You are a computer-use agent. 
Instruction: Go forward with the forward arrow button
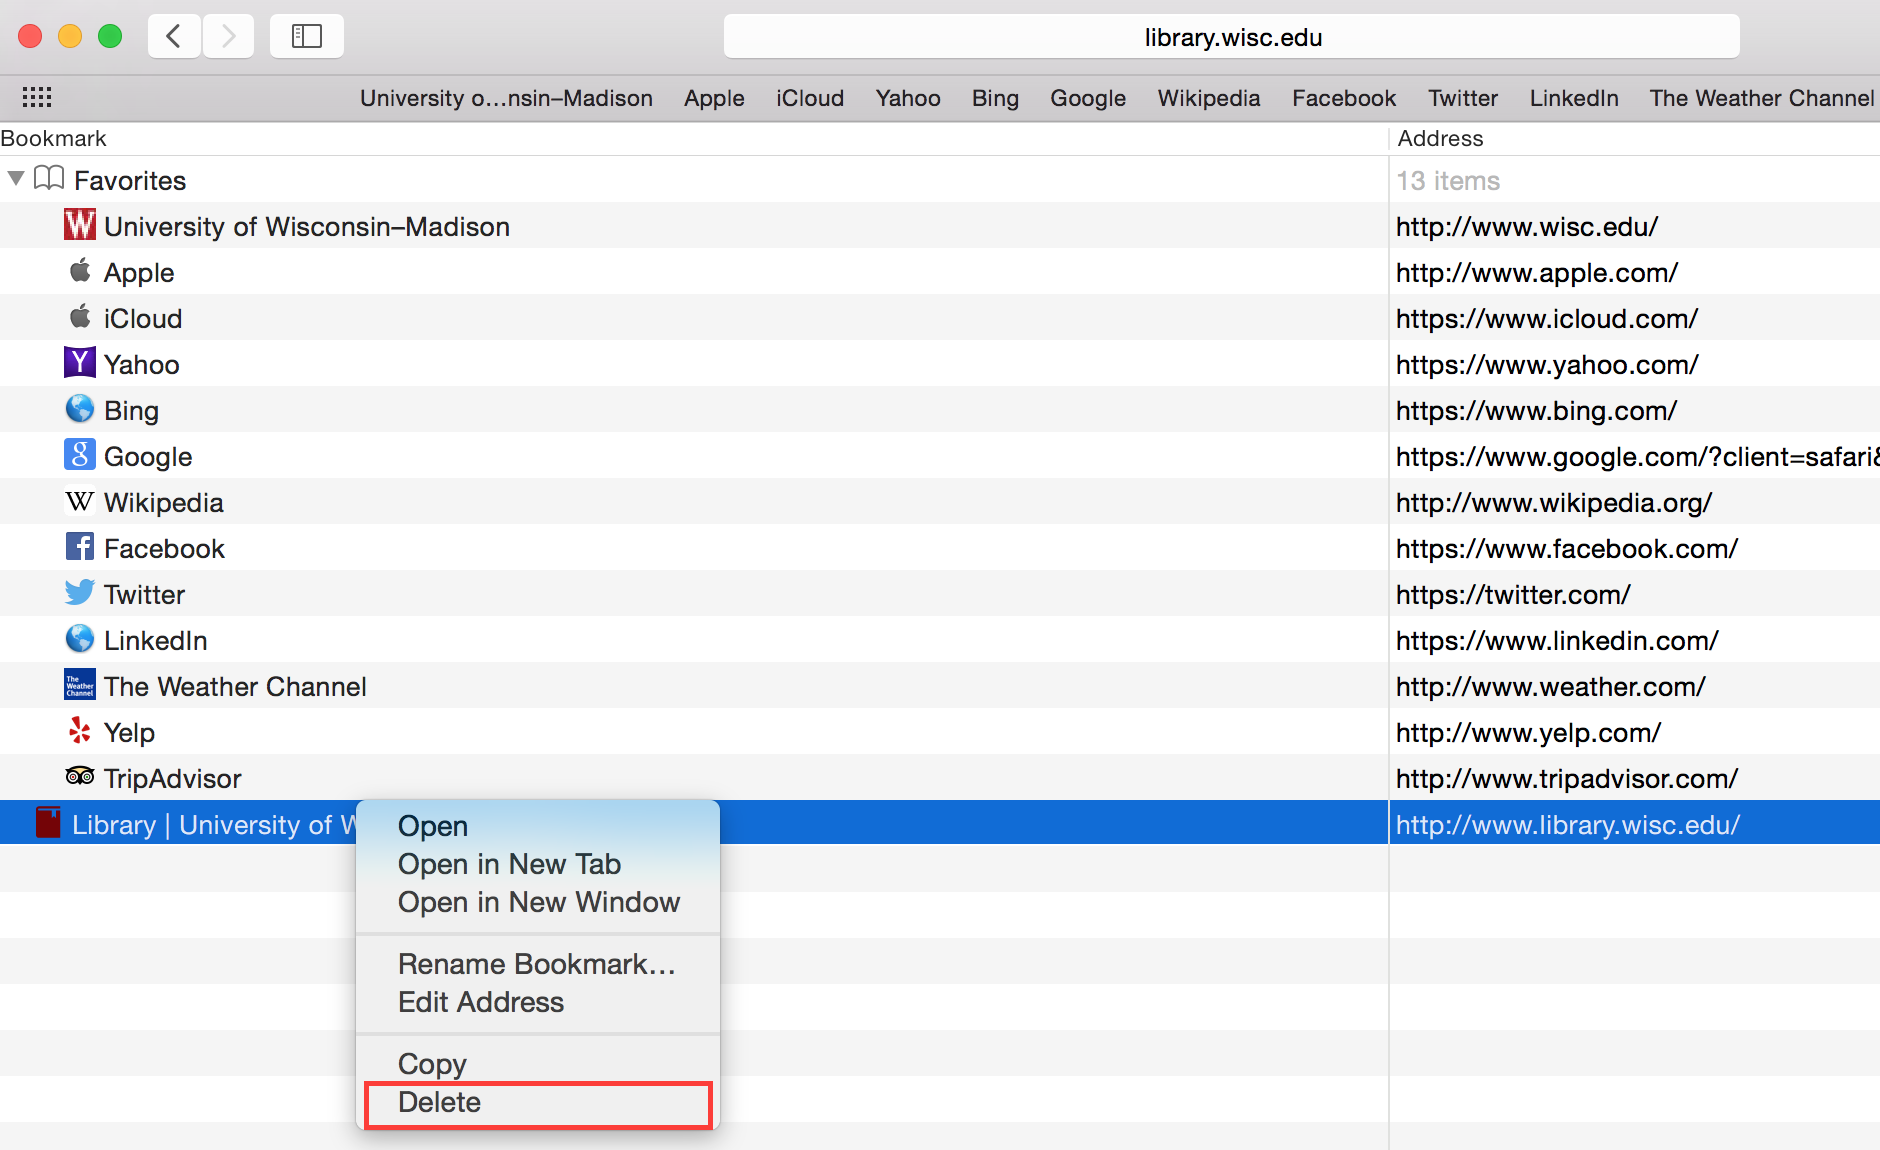tap(228, 37)
